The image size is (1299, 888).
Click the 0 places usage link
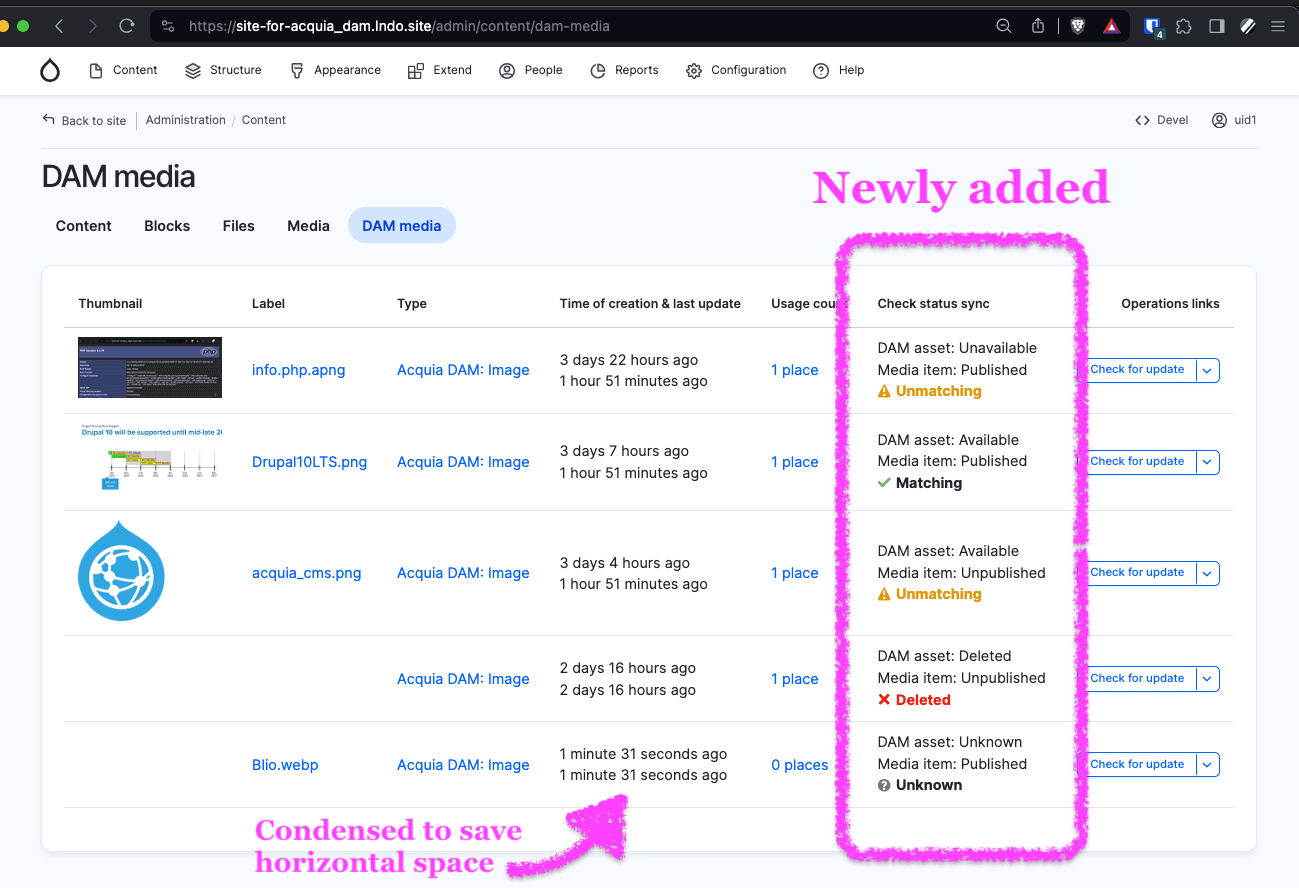800,765
